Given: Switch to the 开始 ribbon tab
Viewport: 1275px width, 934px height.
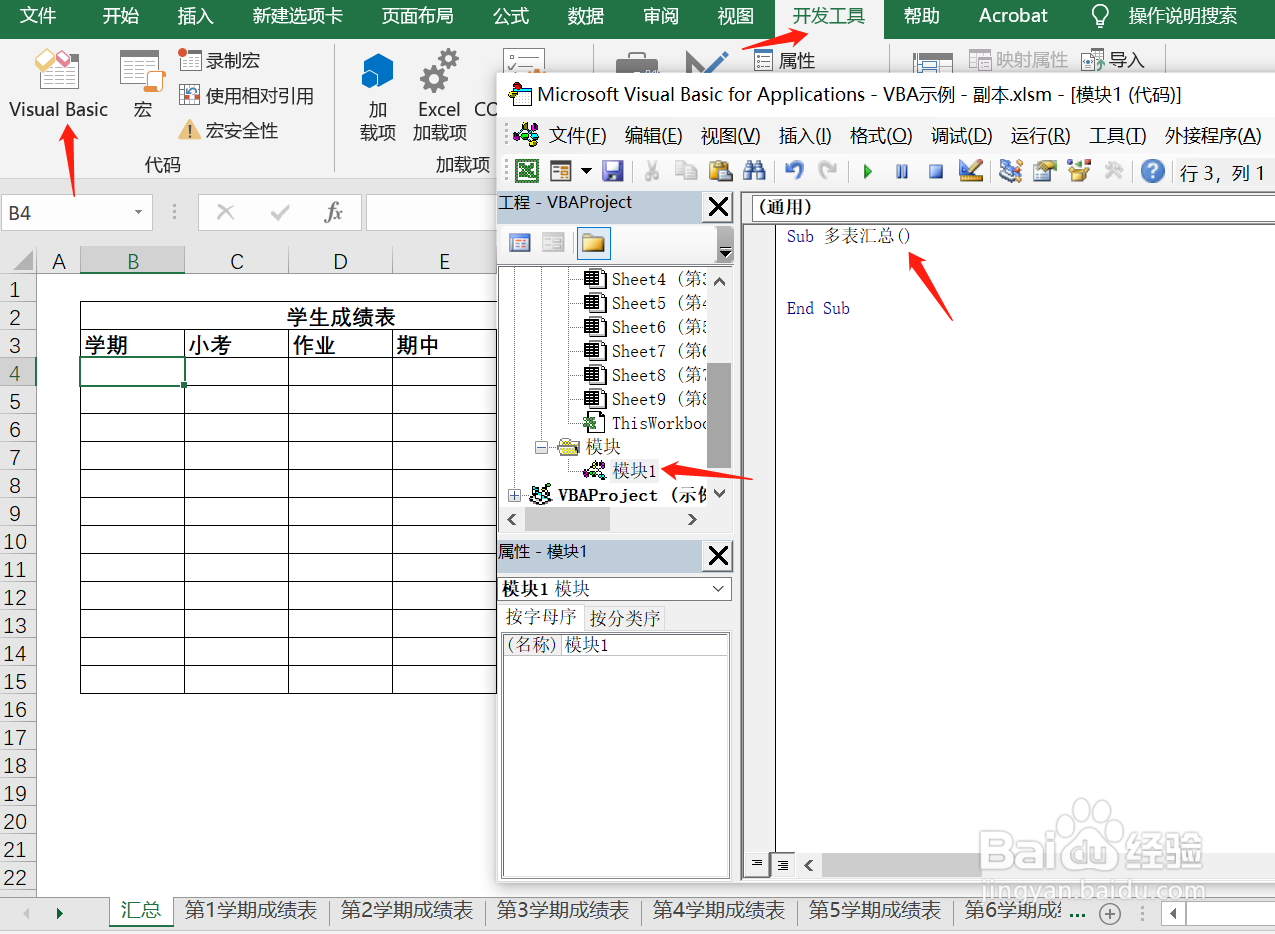Looking at the screenshot, I should 121,16.
